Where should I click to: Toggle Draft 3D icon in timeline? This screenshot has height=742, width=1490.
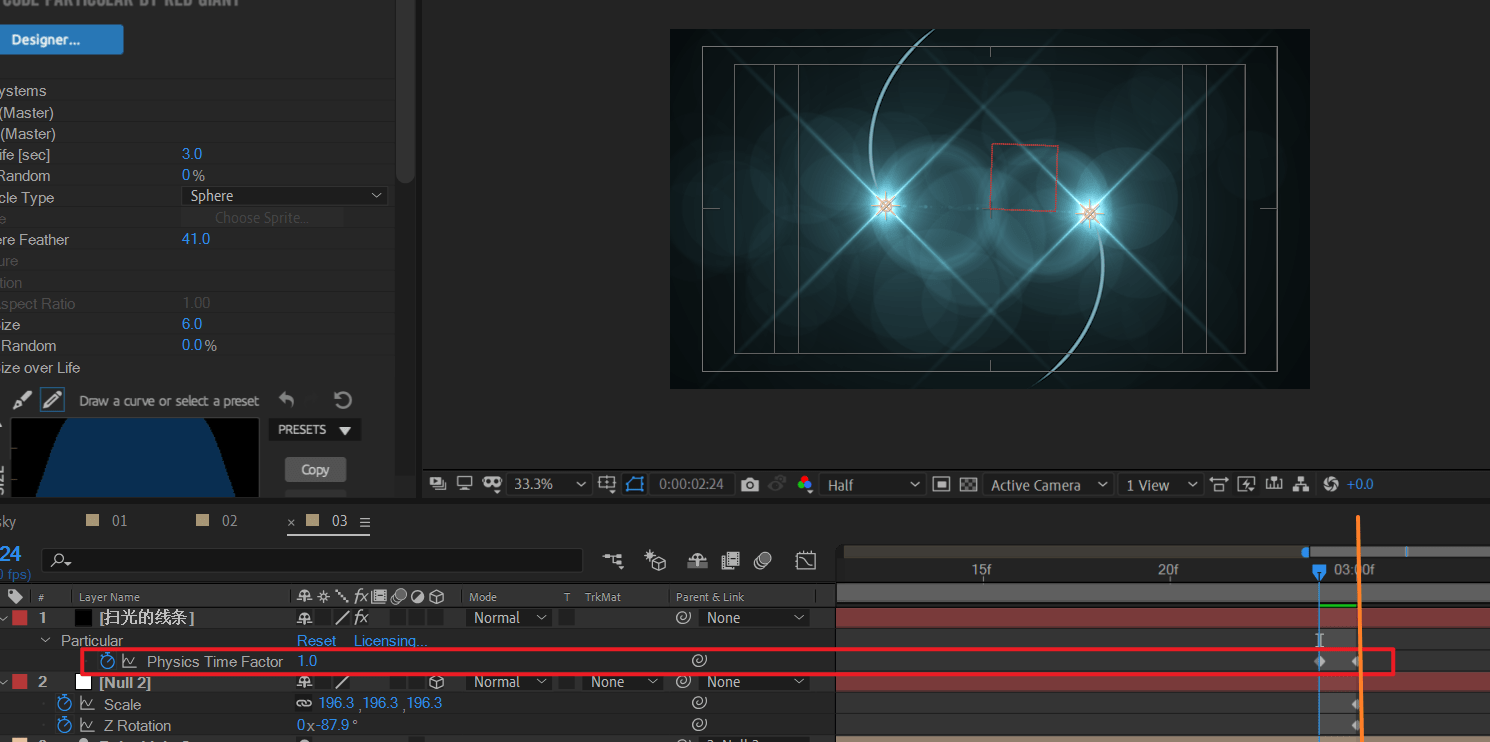[655, 560]
